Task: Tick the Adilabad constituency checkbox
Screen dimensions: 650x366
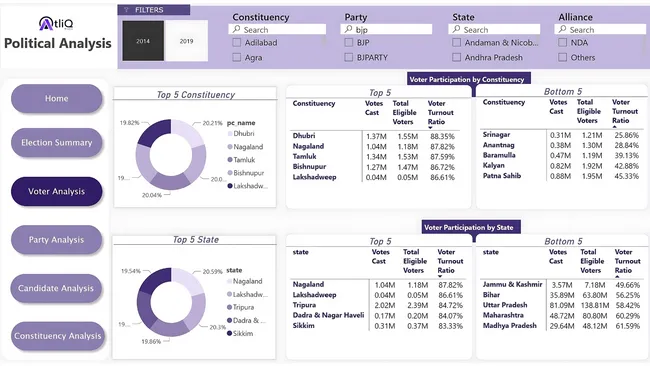Action: (237, 42)
